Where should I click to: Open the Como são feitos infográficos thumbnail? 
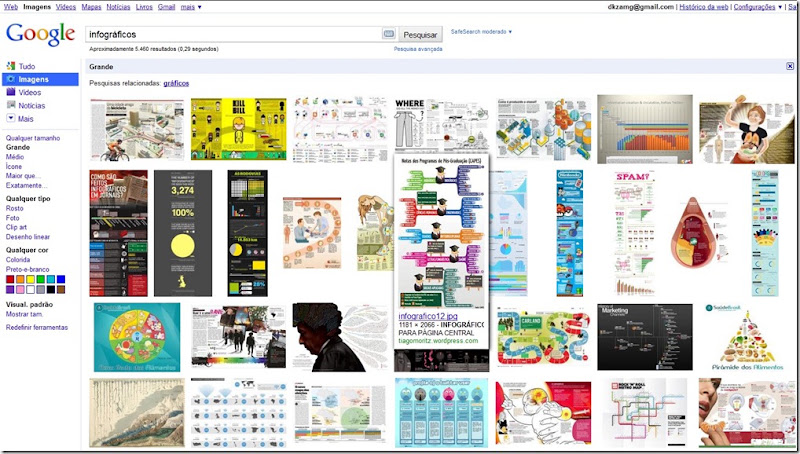[x=118, y=233]
